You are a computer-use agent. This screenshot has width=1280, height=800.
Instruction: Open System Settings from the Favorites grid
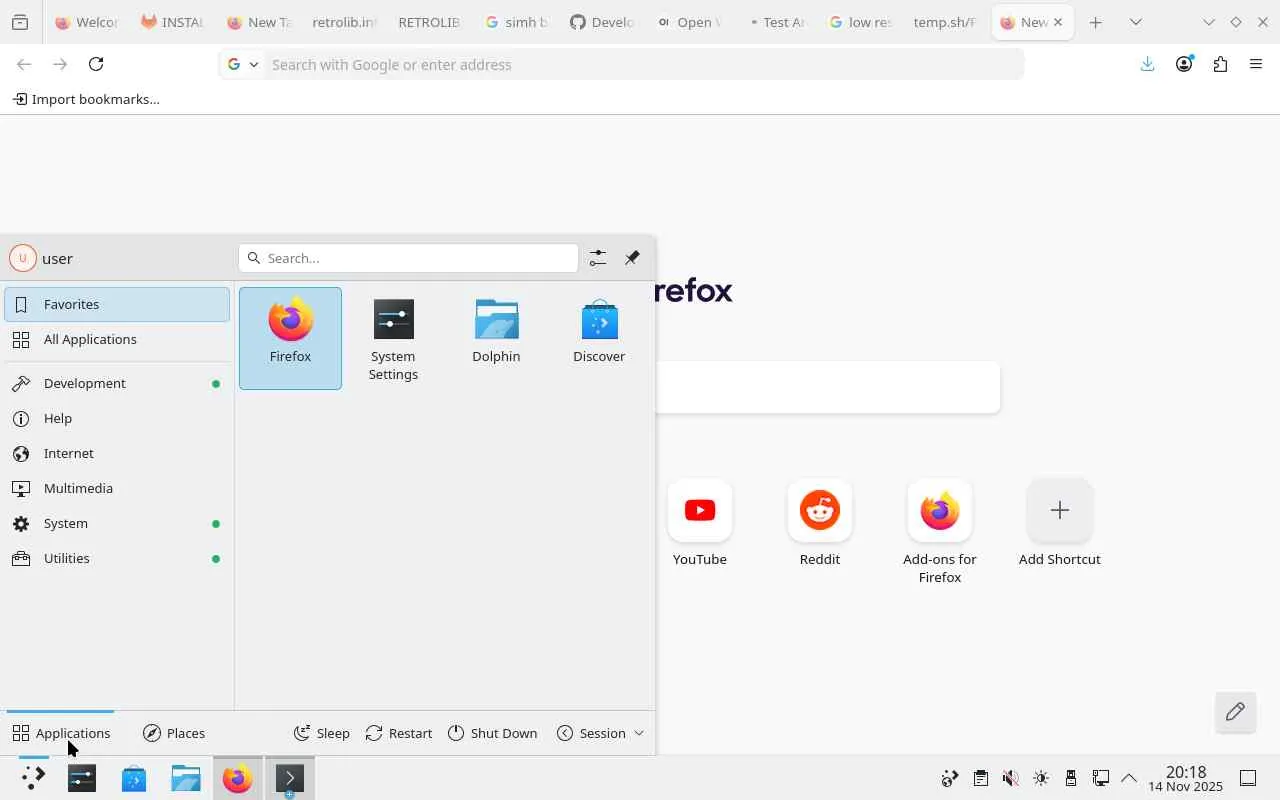click(x=393, y=338)
